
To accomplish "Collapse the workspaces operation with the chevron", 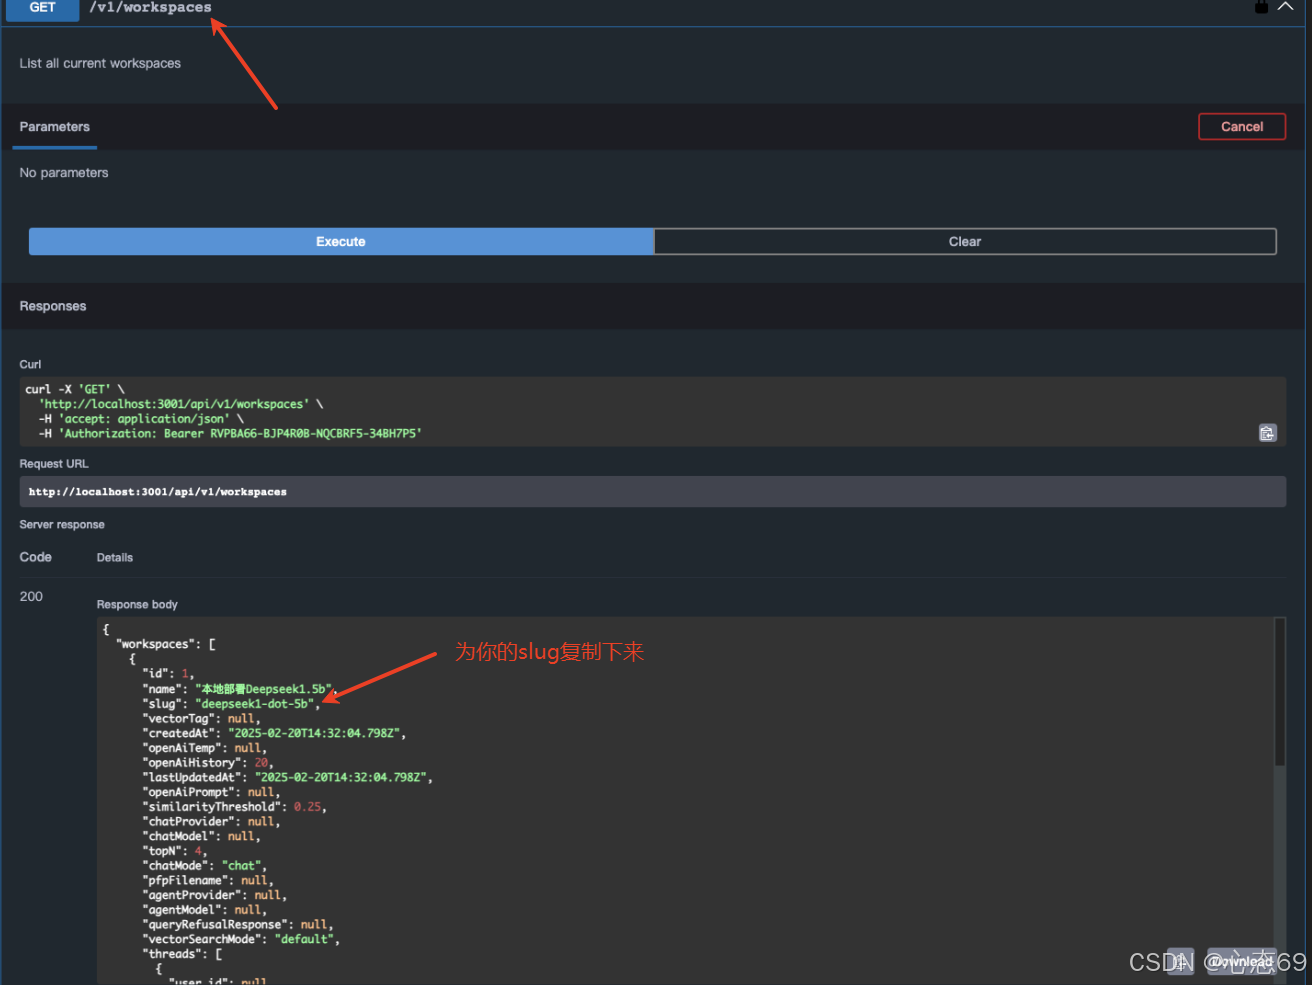I will pyautogui.click(x=1287, y=6).
